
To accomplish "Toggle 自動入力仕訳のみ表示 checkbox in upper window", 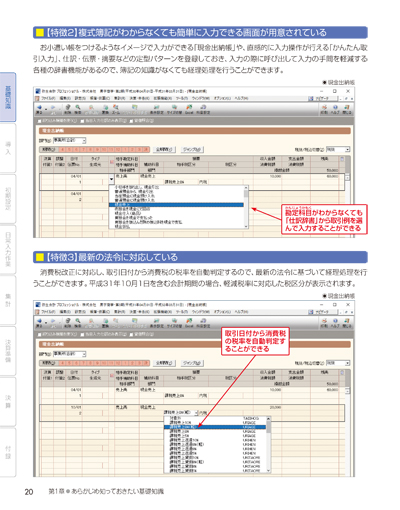I will coord(82,121).
